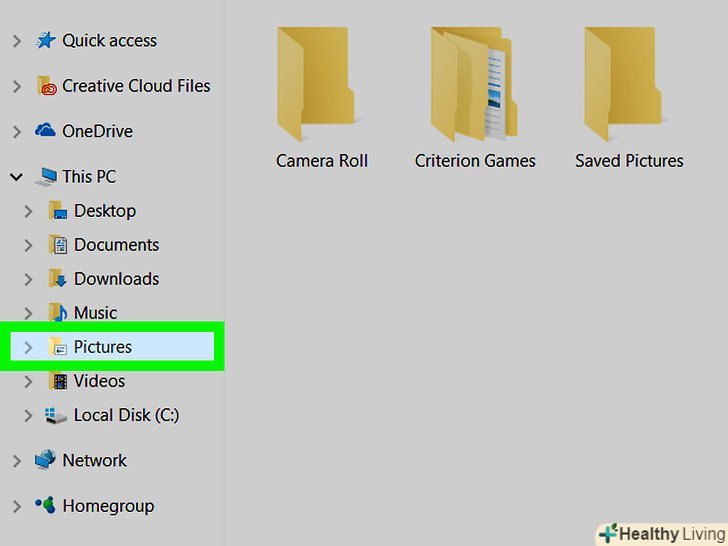Select the Criterion Games folder icon
The height and width of the screenshot is (546, 728).
coord(474,84)
